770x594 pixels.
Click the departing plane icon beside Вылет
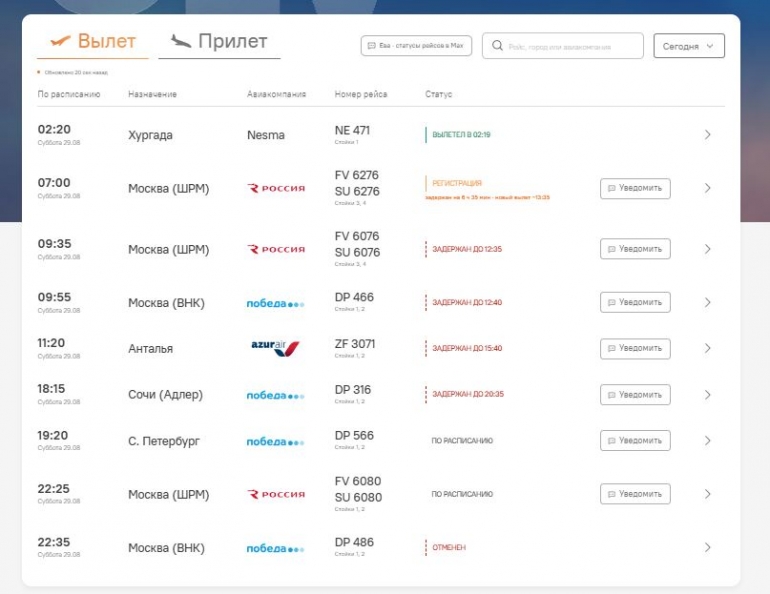coord(60,41)
